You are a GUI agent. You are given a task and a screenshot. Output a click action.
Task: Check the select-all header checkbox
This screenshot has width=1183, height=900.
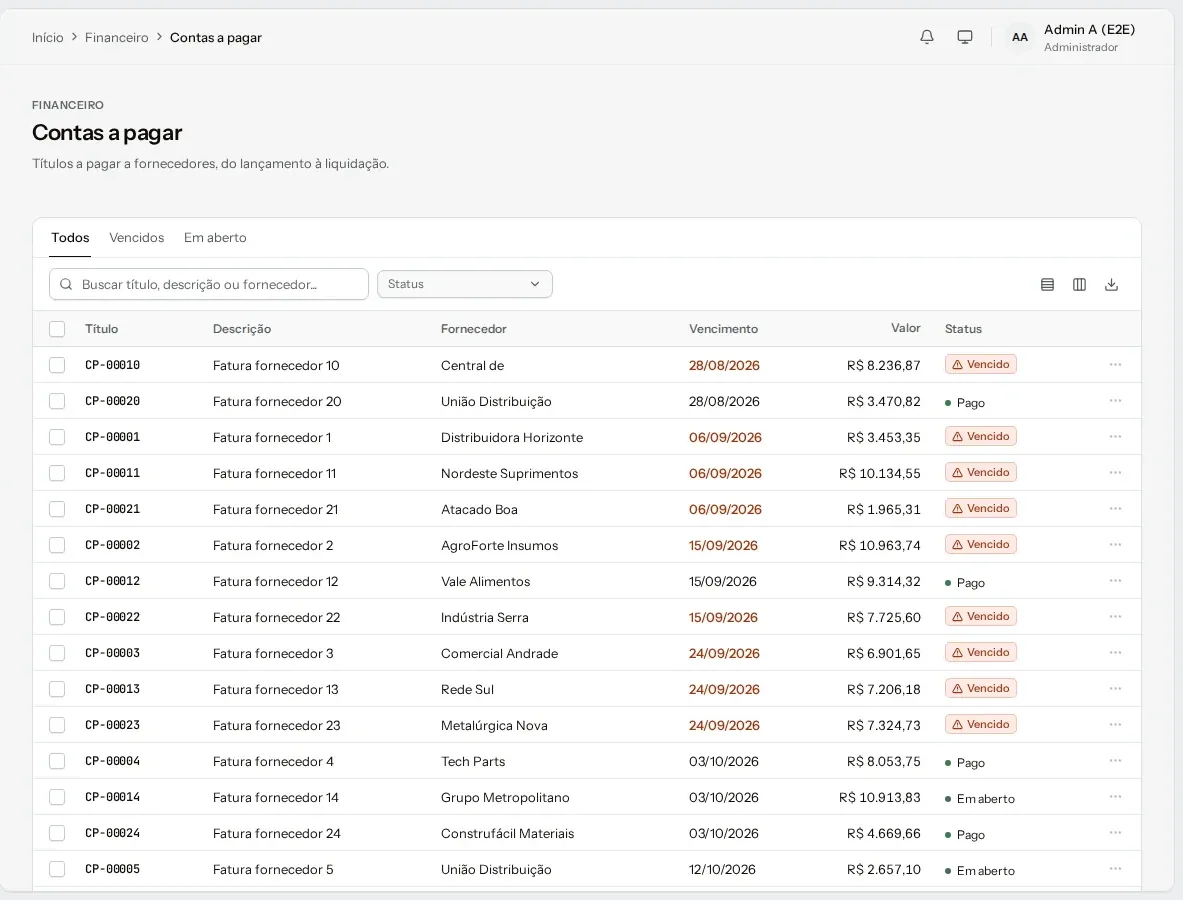pyautogui.click(x=57, y=329)
